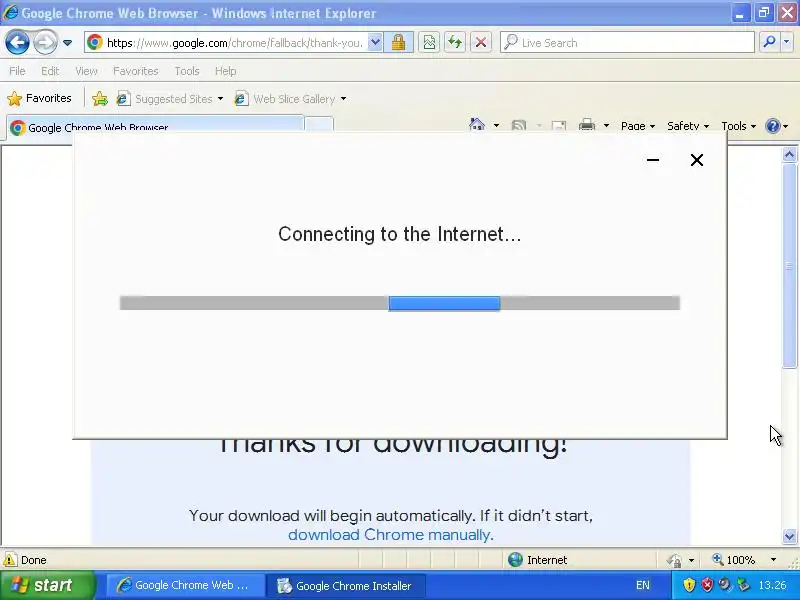The height and width of the screenshot is (600, 800).
Task: Open the Tools menu in the menu bar
Action: [187, 71]
